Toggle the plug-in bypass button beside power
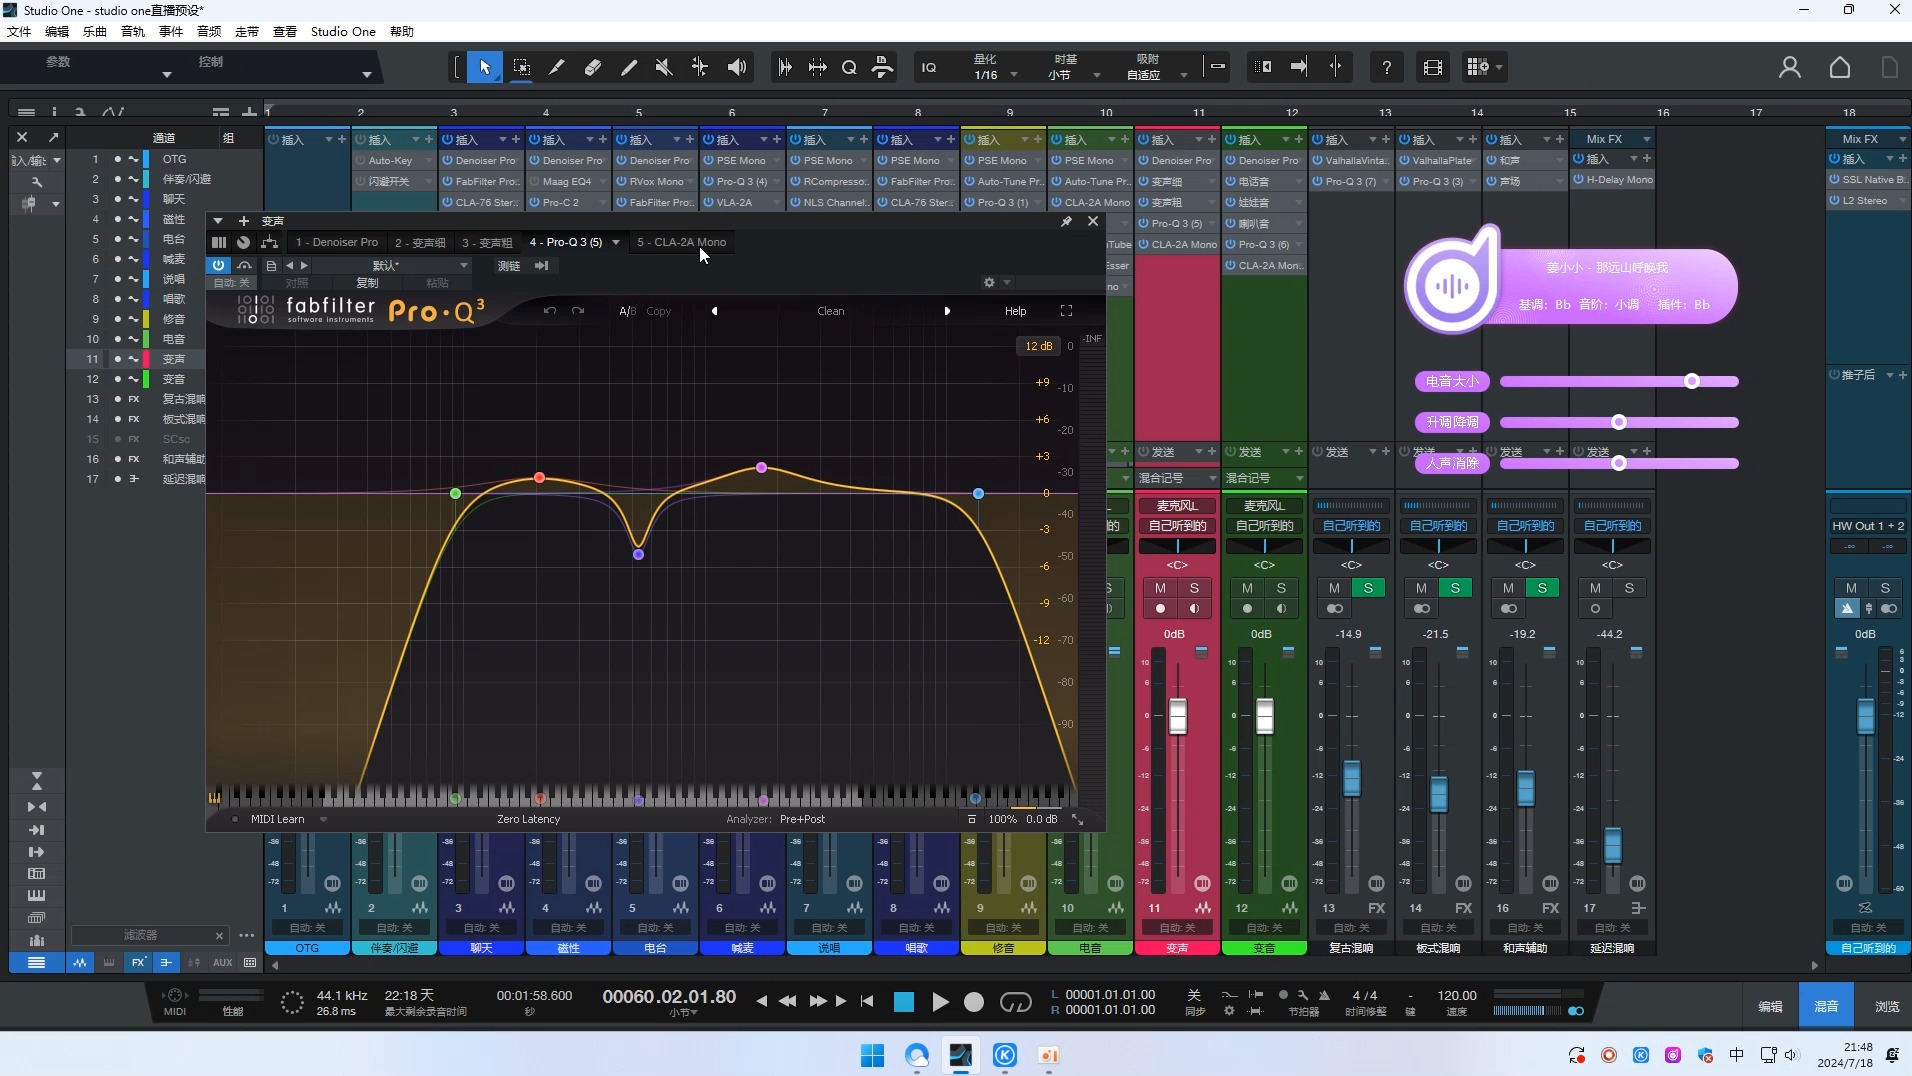Image resolution: width=1912 pixels, height=1076 pixels. [x=244, y=265]
